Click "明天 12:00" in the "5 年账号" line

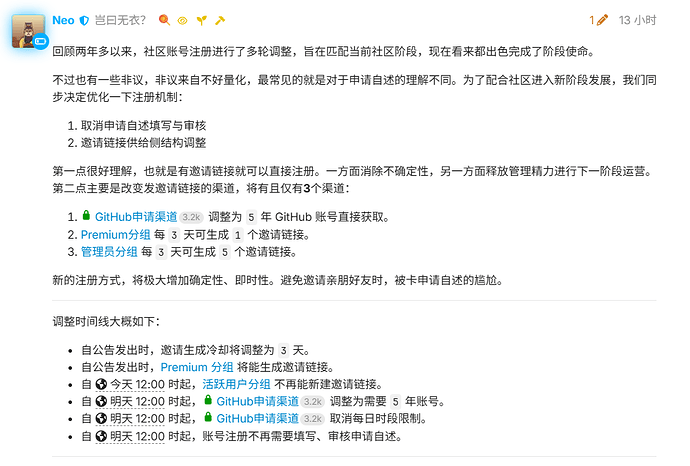pyautogui.click(x=137, y=402)
